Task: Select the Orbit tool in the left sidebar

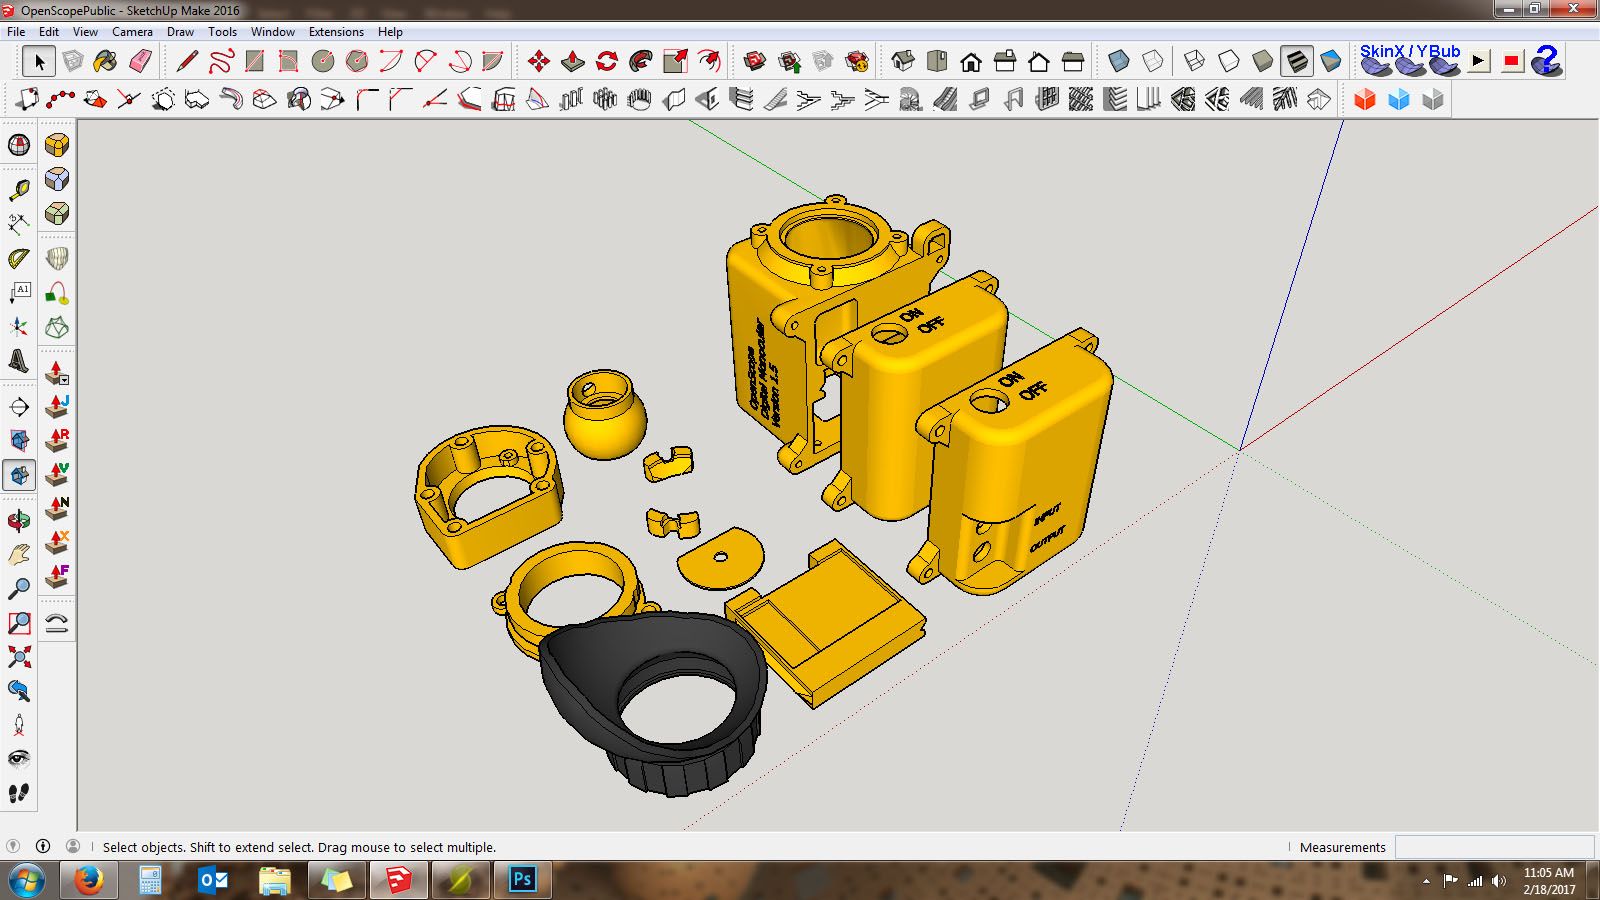Action: (x=17, y=523)
